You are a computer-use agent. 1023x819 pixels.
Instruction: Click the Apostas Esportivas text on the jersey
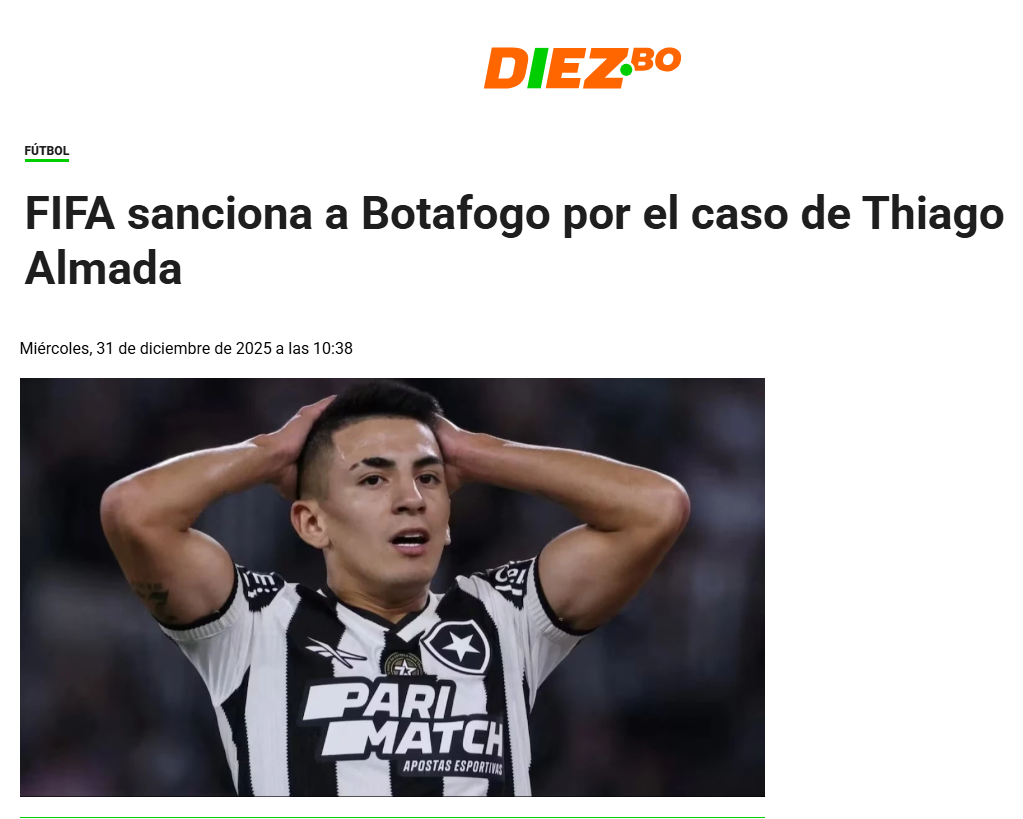point(452,767)
